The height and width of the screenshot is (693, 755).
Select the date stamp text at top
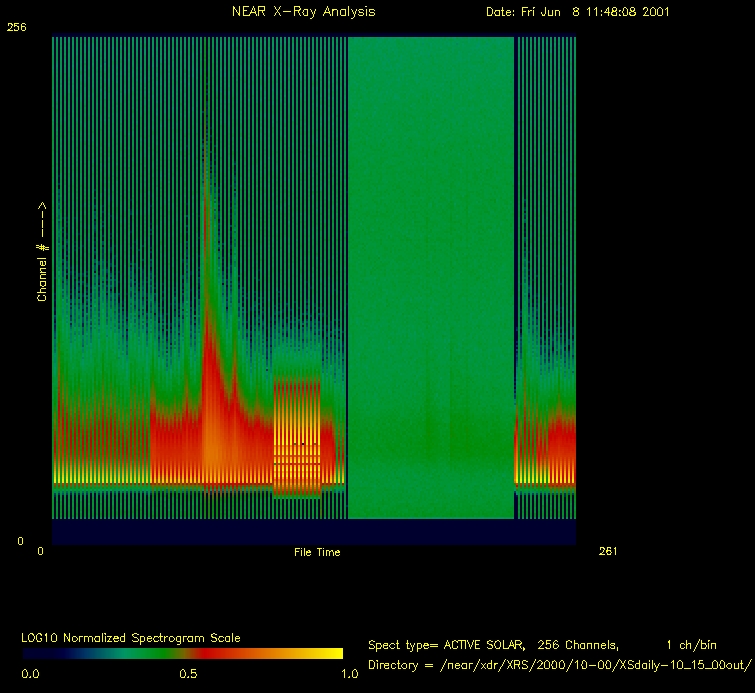tap(577, 12)
